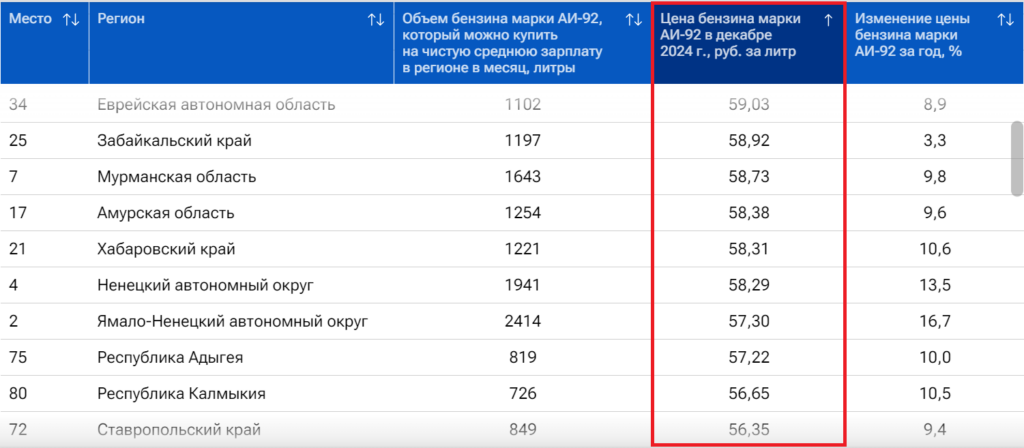Sort by gasoline volume column arrows
1024x448 pixels.
tap(634, 20)
